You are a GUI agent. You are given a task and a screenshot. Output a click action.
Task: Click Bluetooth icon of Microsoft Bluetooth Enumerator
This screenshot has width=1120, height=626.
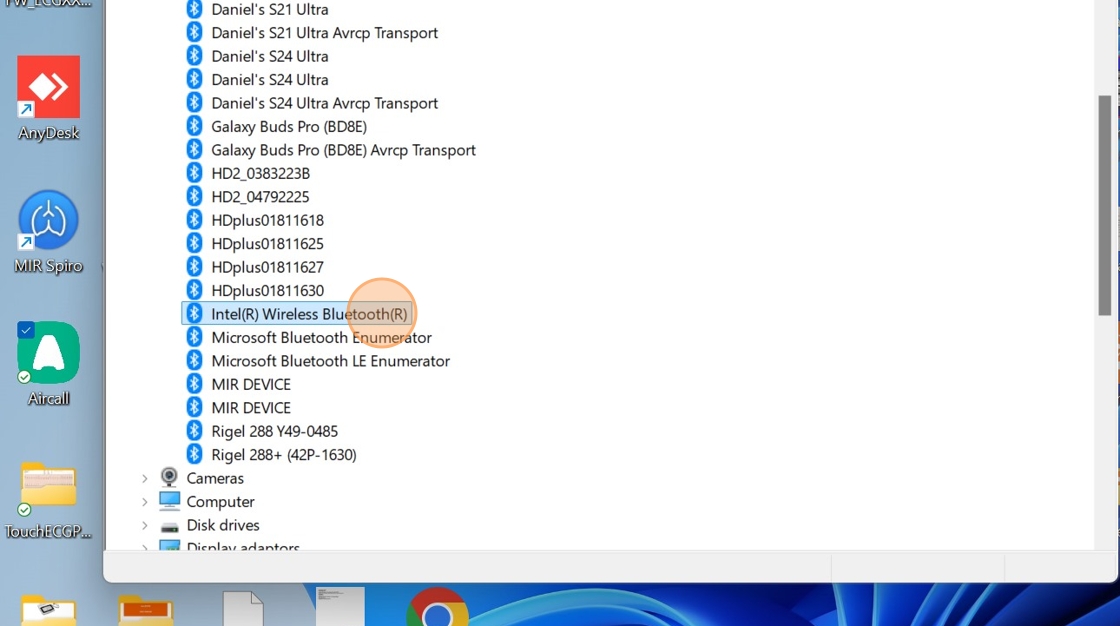(x=194, y=337)
